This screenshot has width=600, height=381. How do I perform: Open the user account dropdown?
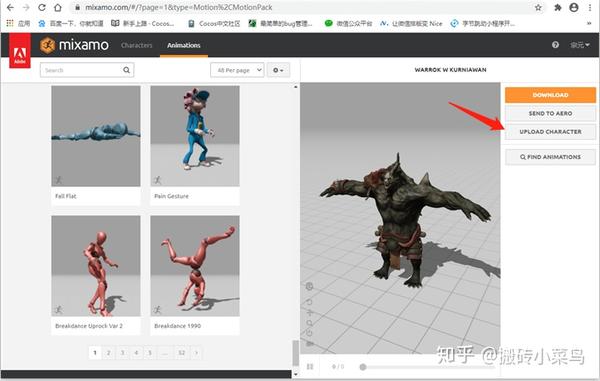point(580,45)
